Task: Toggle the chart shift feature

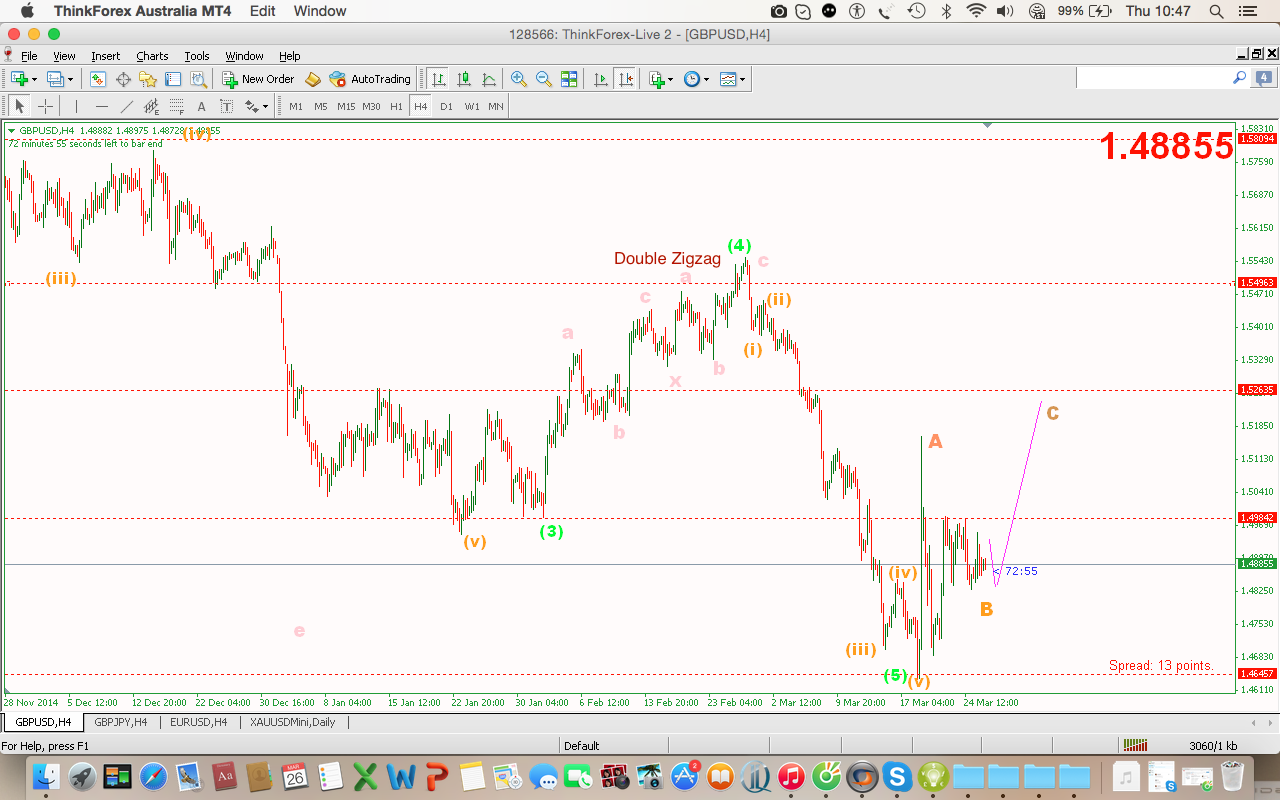Action: coord(628,78)
